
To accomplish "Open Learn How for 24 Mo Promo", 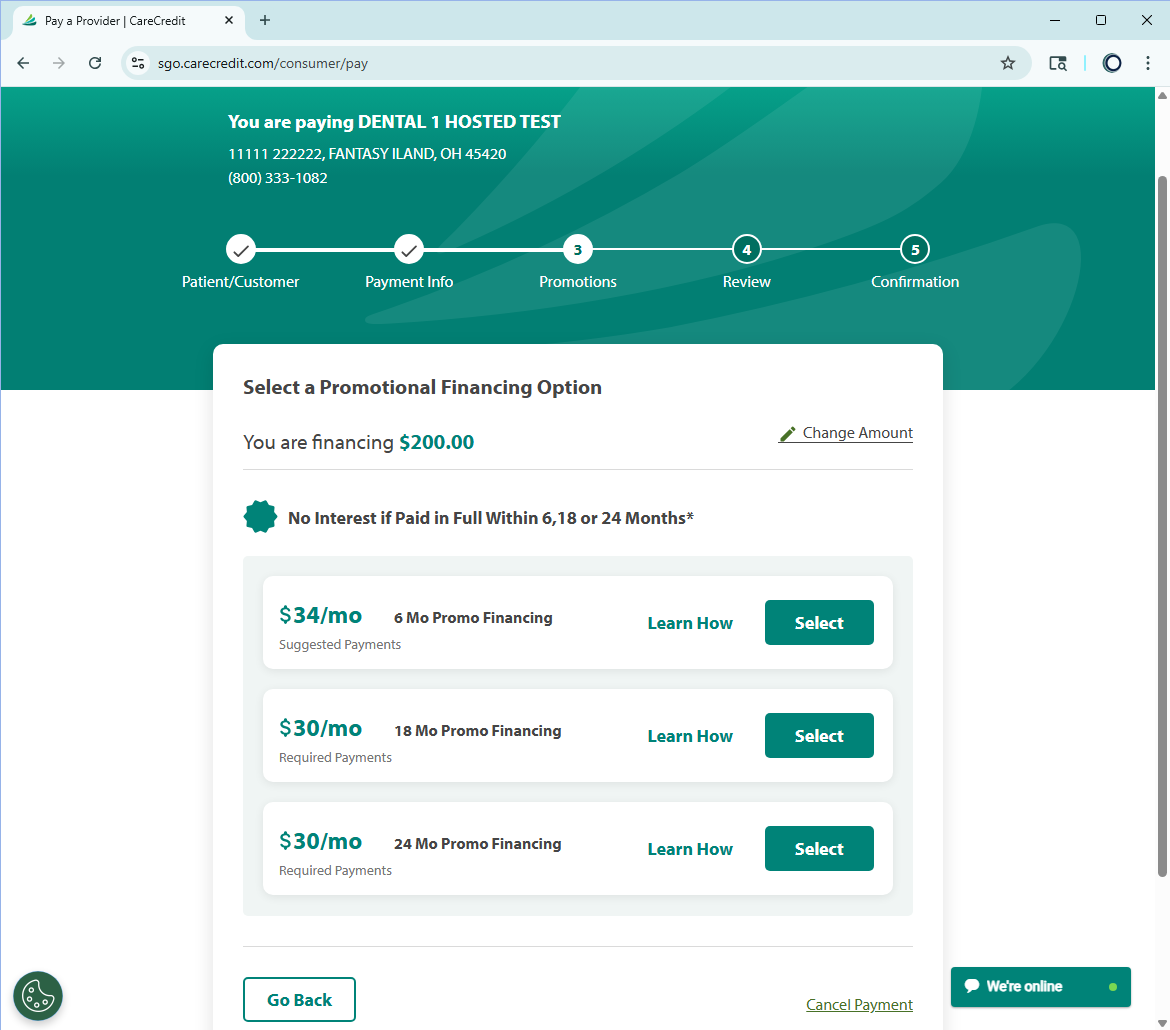I will click(690, 849).
